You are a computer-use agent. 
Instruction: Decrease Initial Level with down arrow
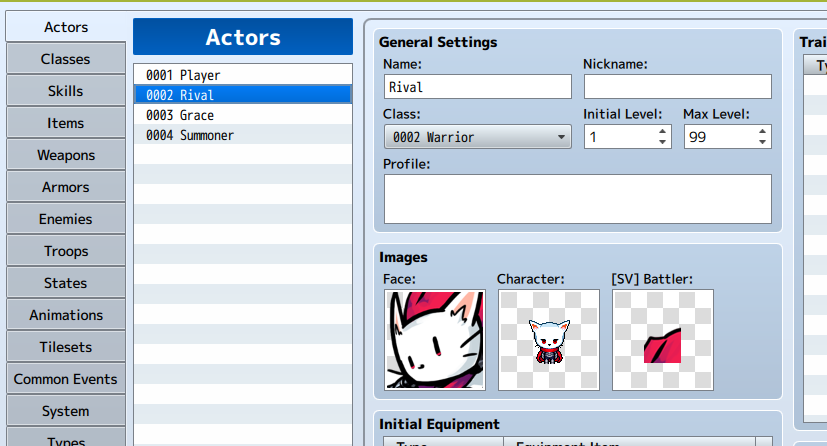coord(662,142)
